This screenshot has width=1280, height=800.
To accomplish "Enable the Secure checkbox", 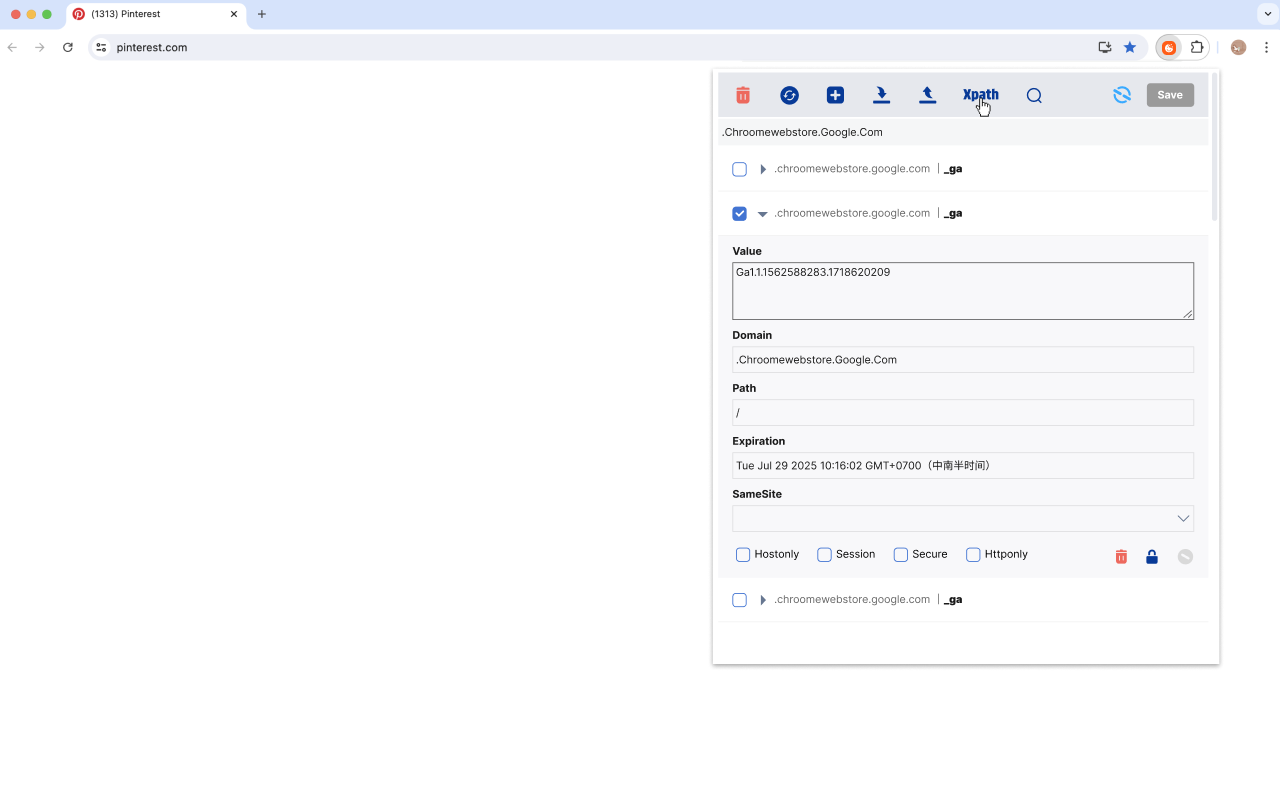I will (x=899, y=554).
